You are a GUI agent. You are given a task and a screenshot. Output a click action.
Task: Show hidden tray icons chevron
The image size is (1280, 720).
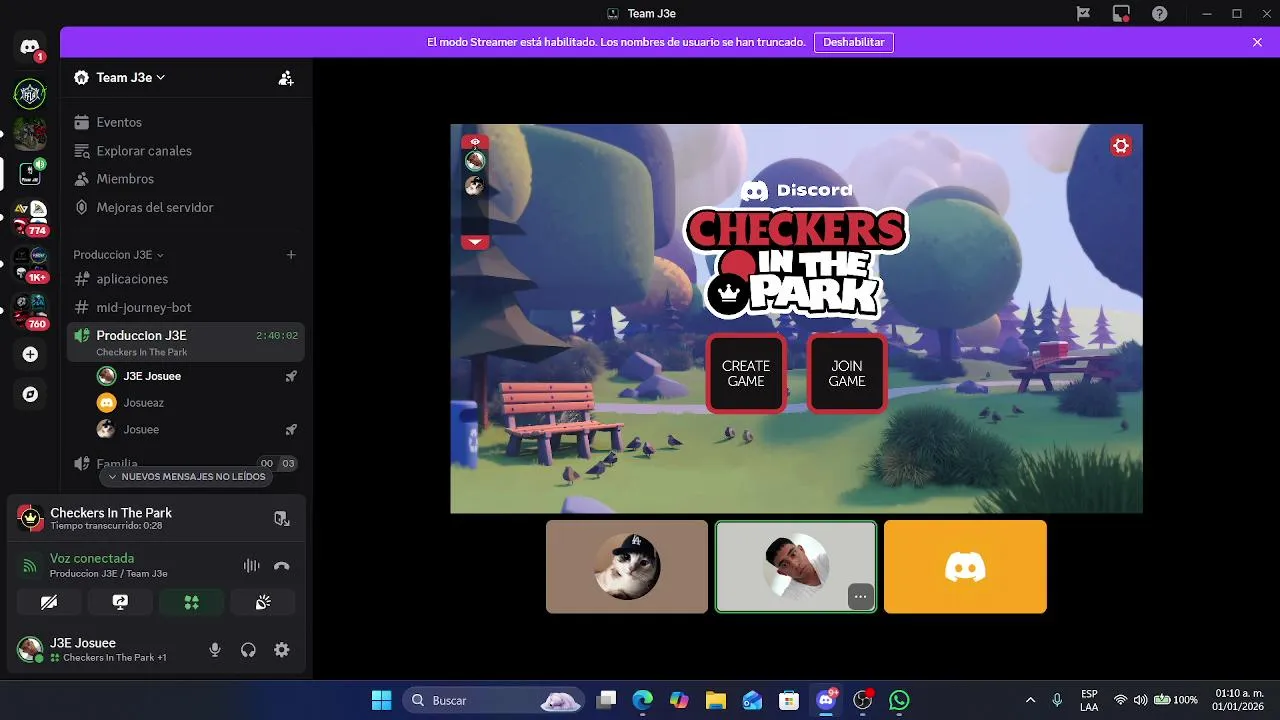point(1030,700)
